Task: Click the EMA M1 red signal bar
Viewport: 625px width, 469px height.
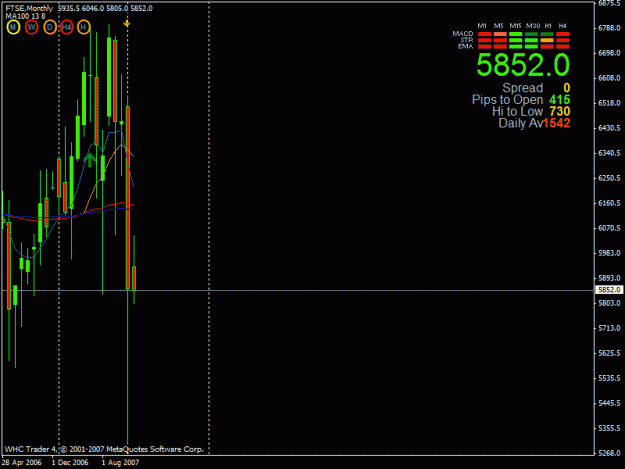Action: pyautogui.click(x=484, y=47)
